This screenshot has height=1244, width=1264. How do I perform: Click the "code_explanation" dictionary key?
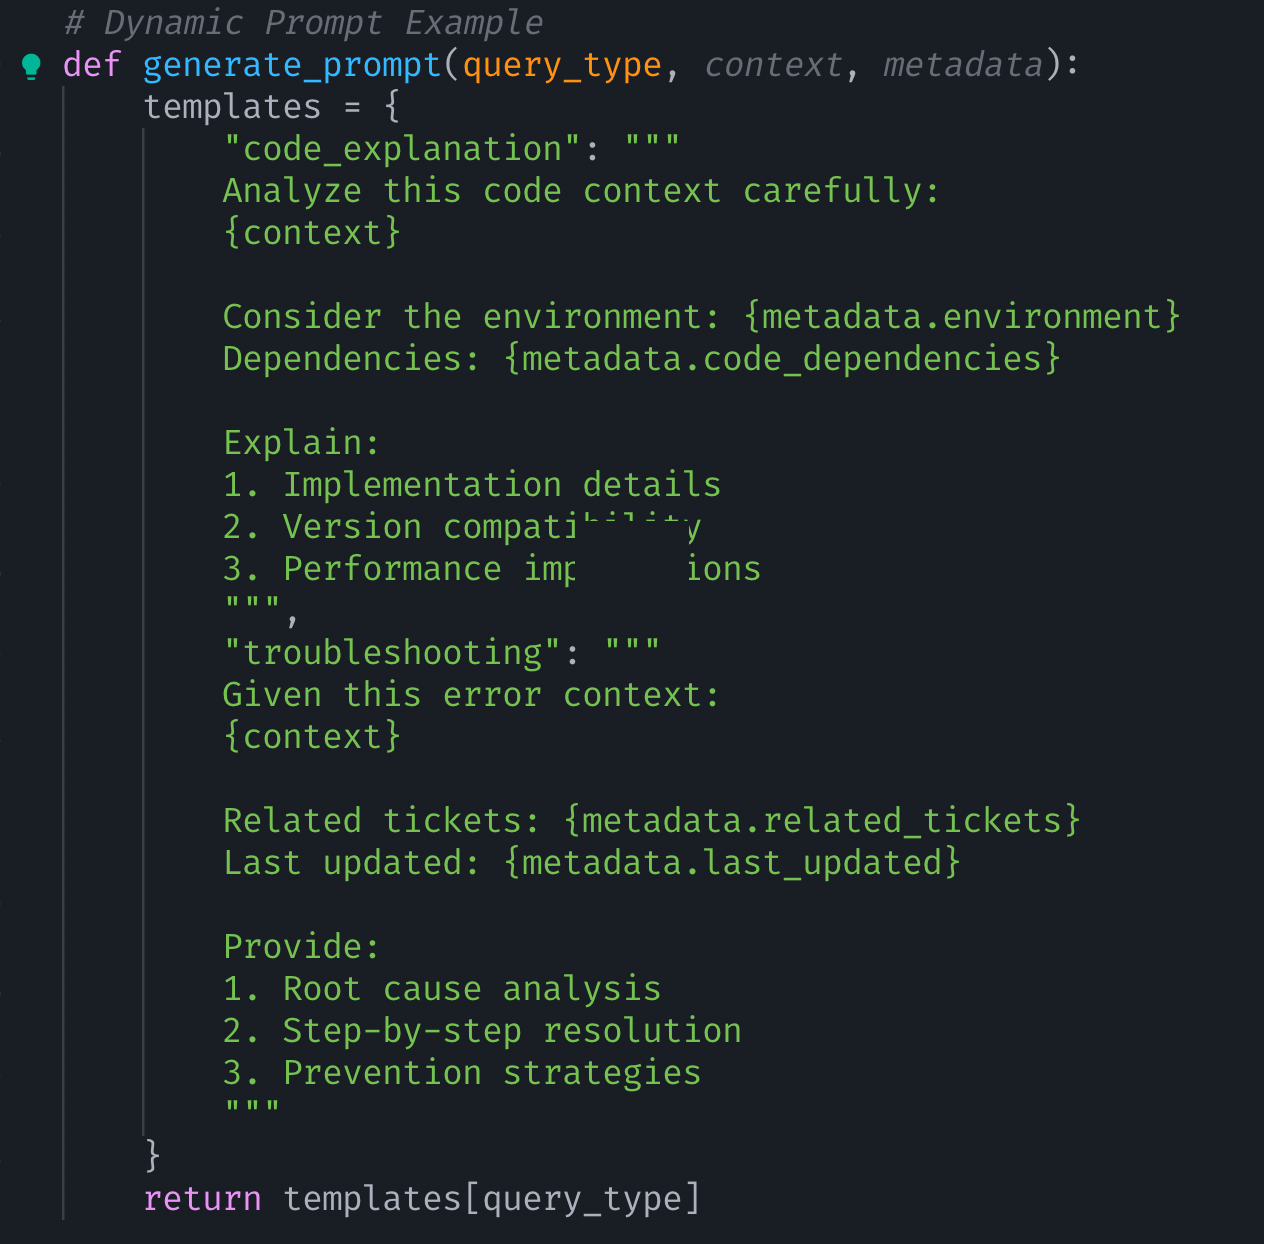pos(401,150)
